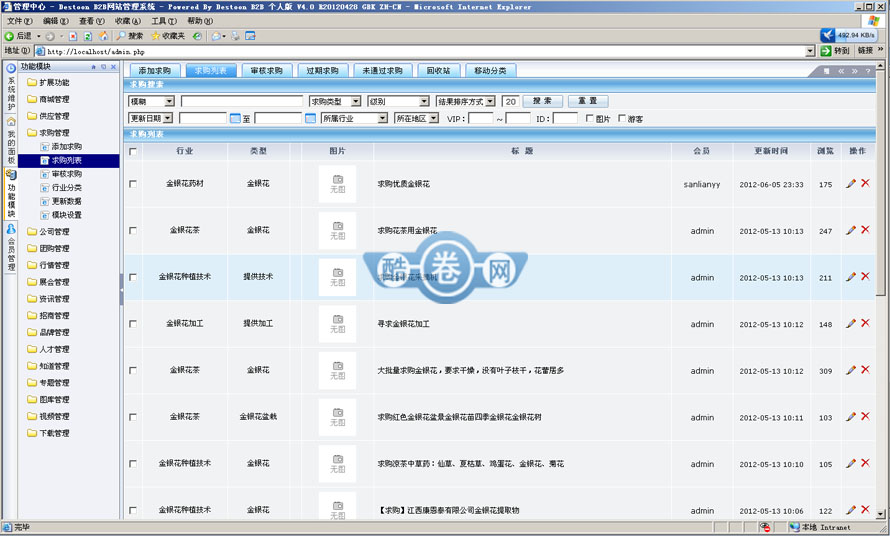Click the IE Refresh toolbar icon
The image size is (890, 536).
point(88,36)
